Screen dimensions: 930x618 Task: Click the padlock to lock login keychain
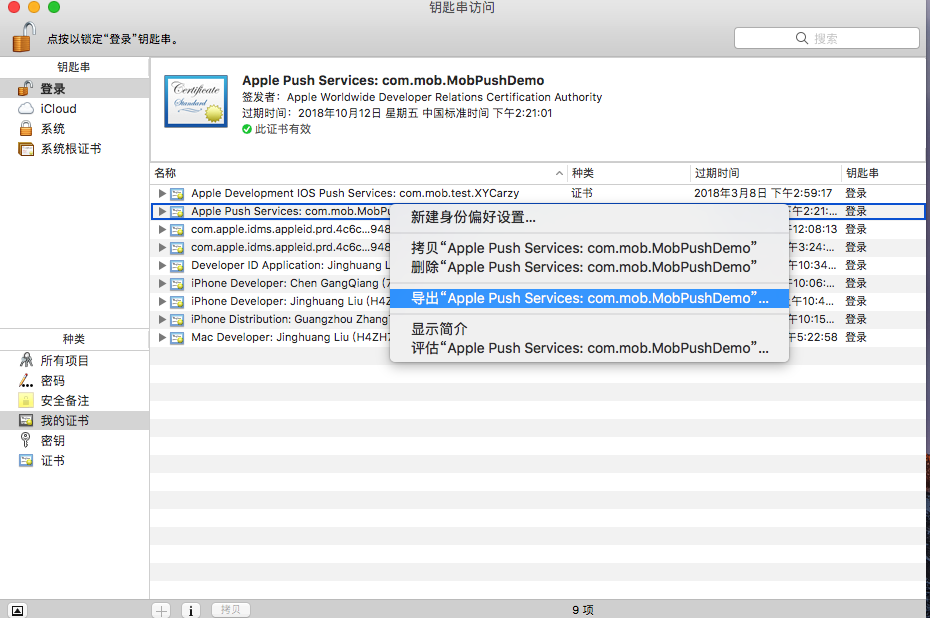point(24,37)
